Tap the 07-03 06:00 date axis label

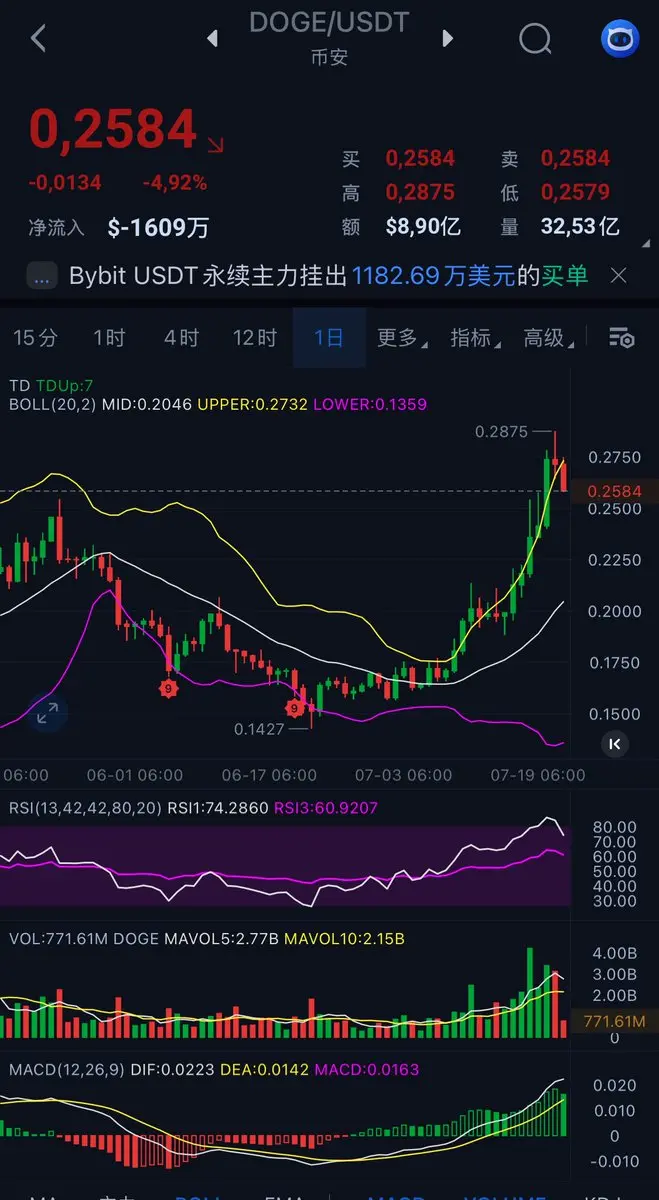403,774
